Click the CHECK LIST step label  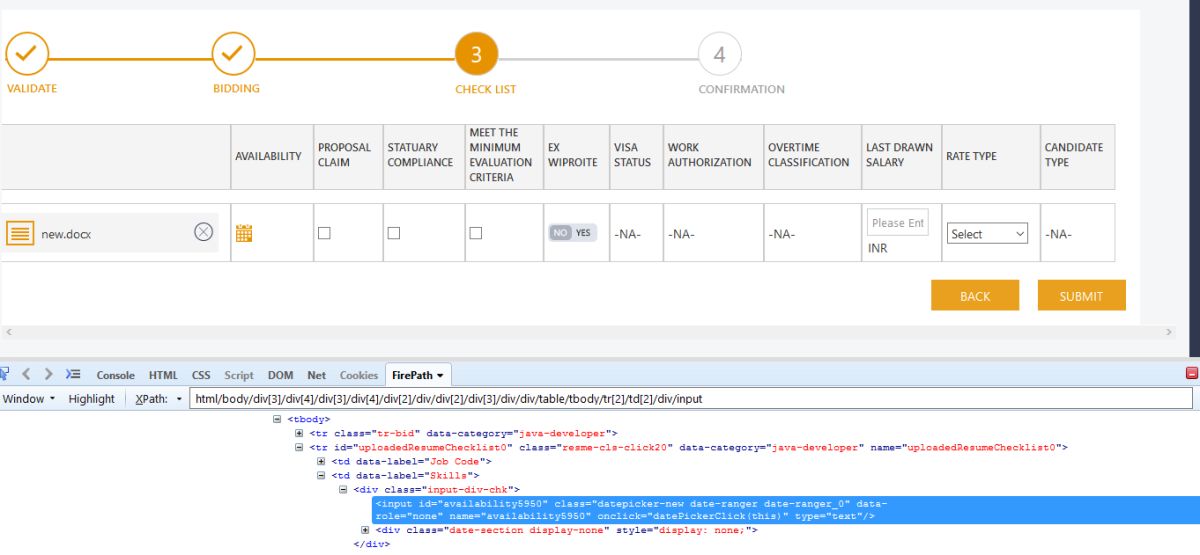(x=486, y=89)
